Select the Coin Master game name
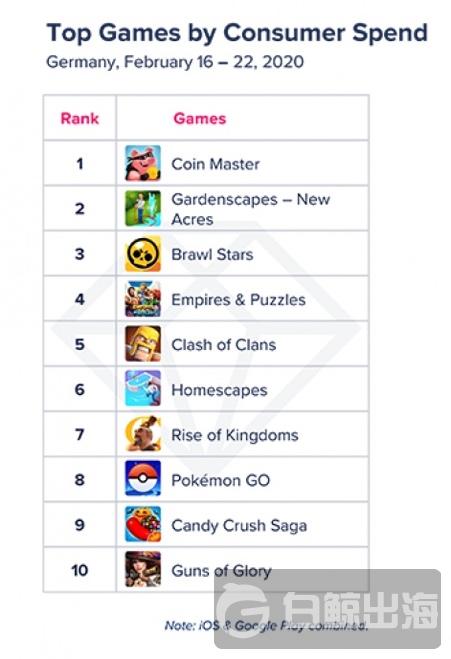 (215, 164)
